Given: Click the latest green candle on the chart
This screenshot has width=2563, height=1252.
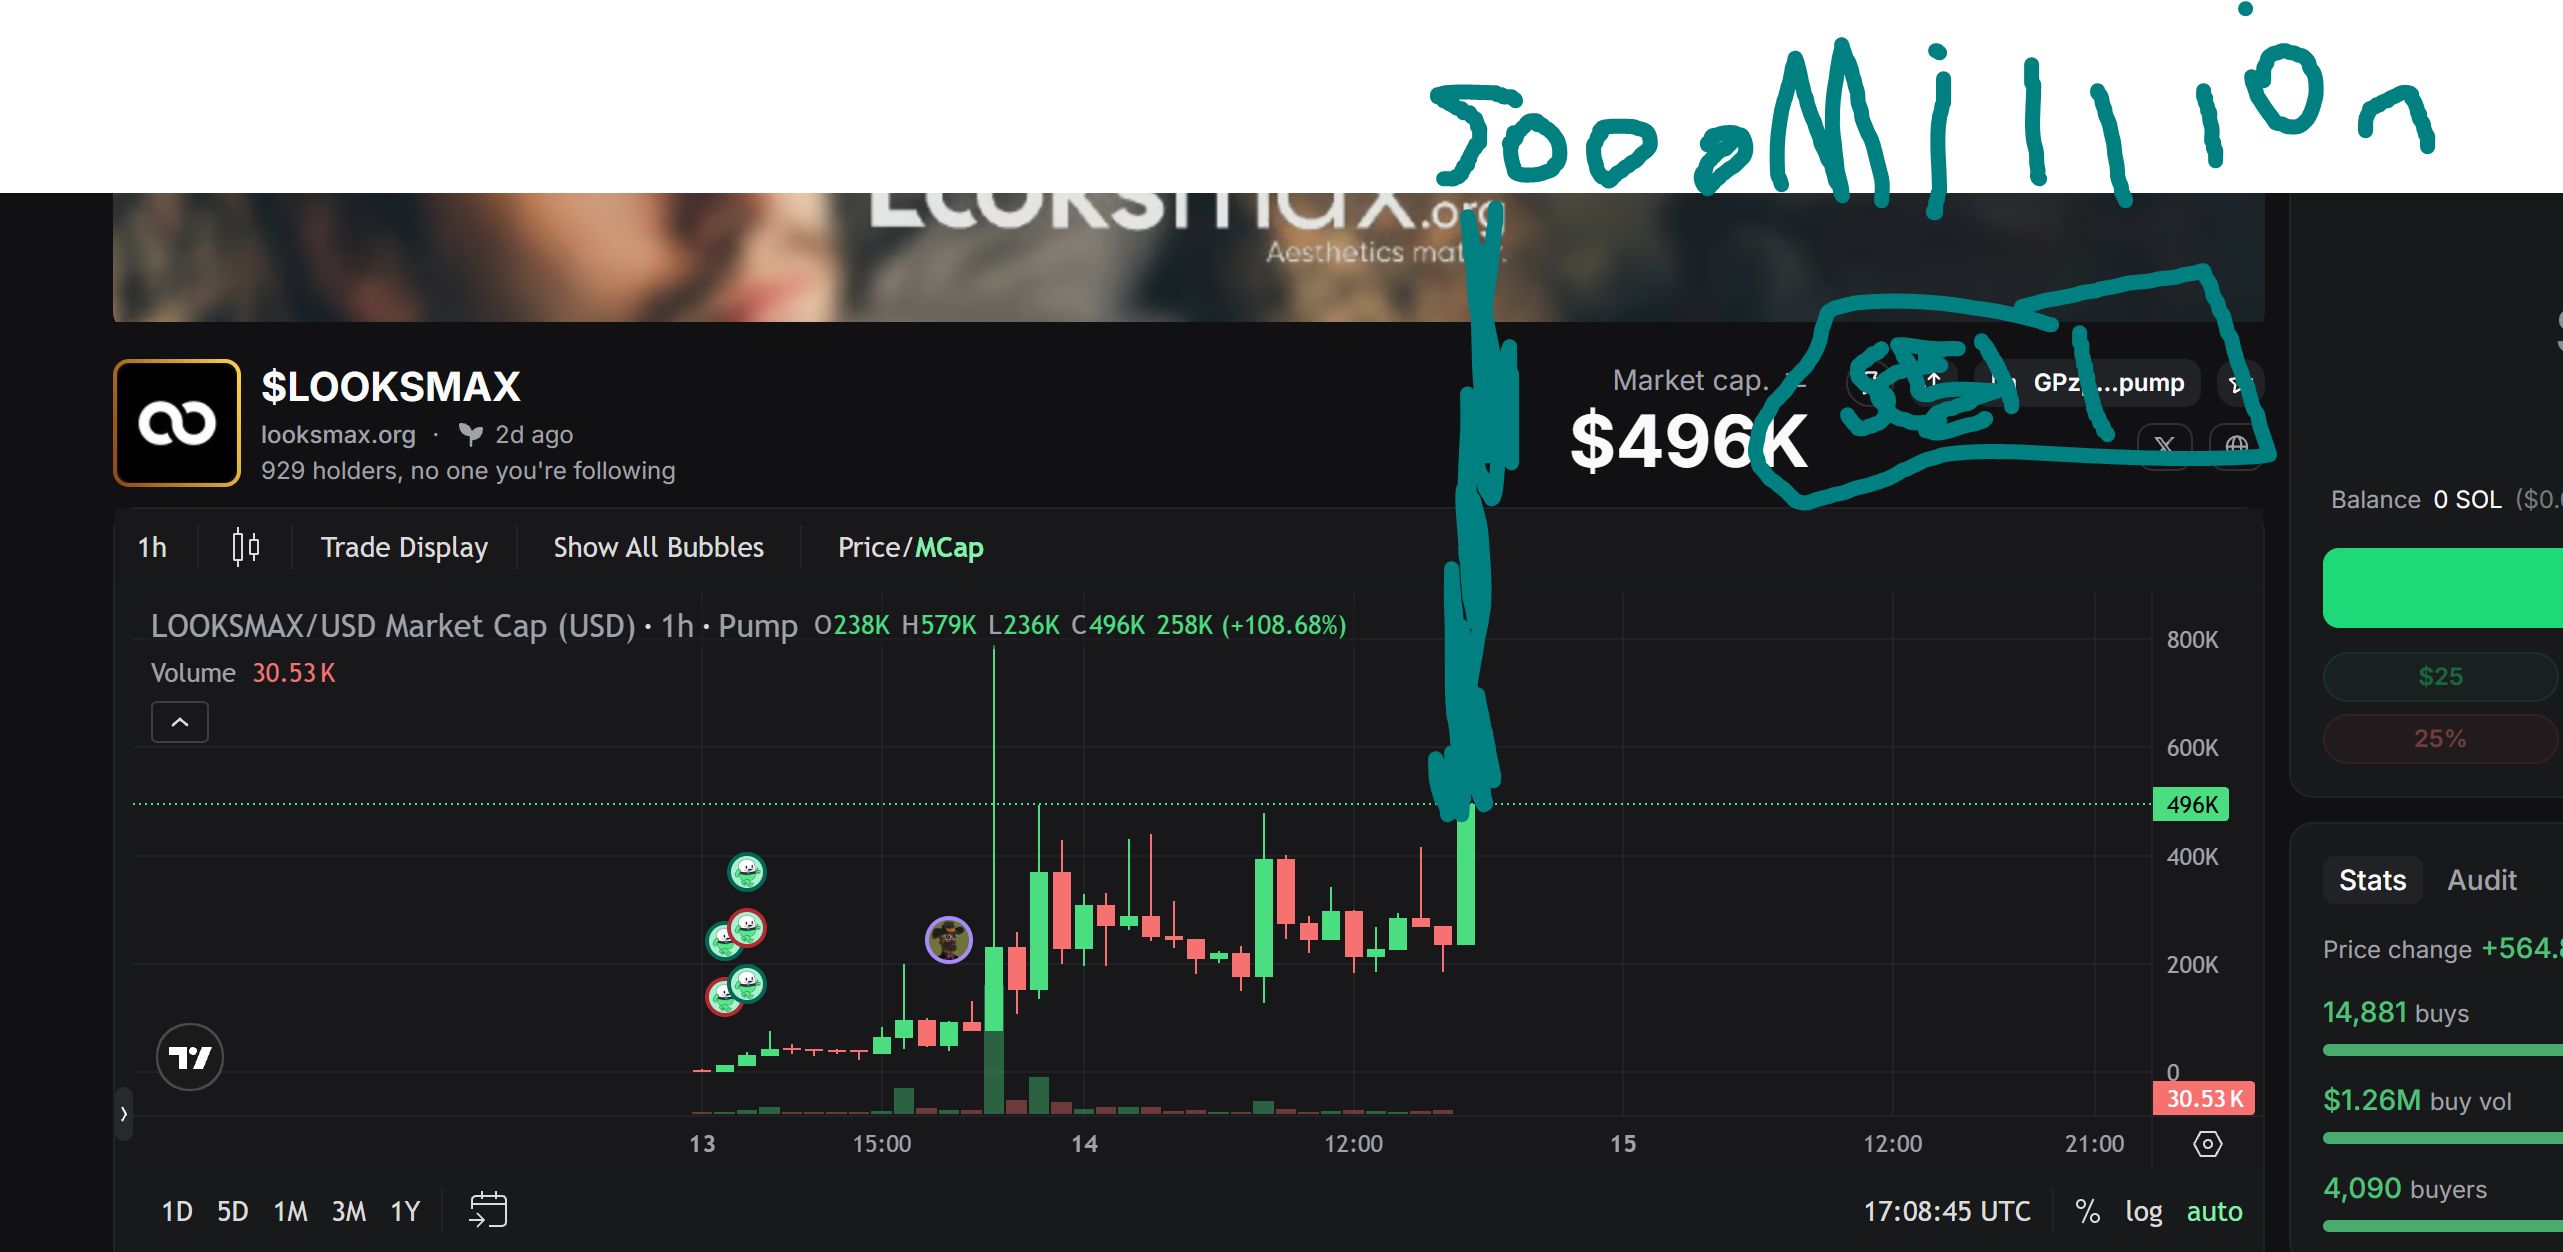Looking at the screenshot, I should click(x=1466, y=873).
